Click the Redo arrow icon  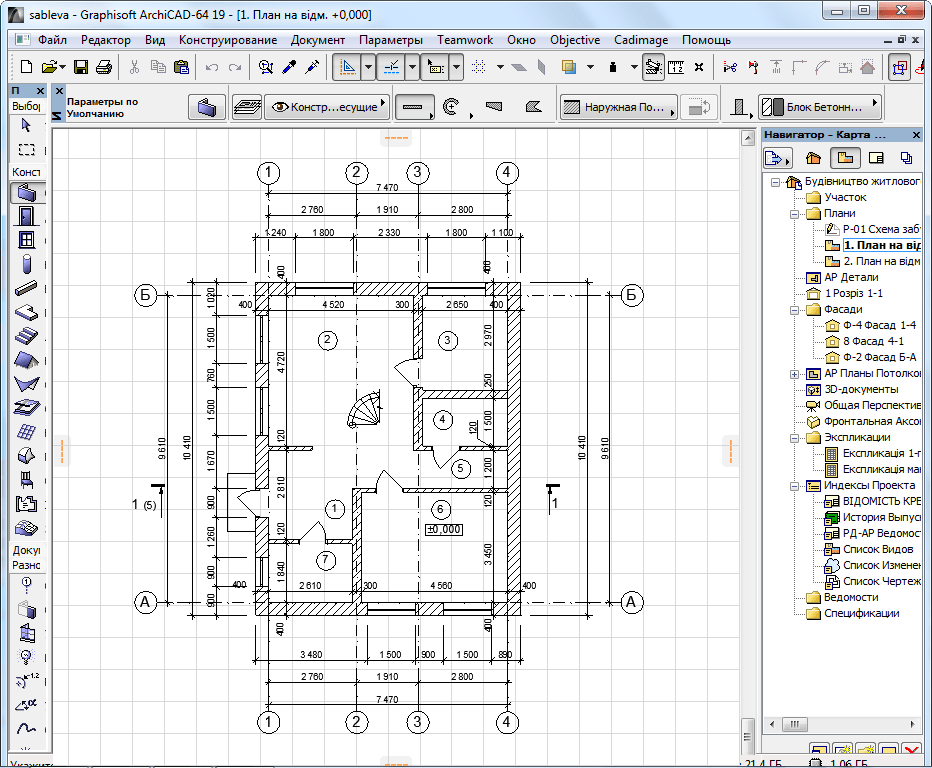(235, 67)
